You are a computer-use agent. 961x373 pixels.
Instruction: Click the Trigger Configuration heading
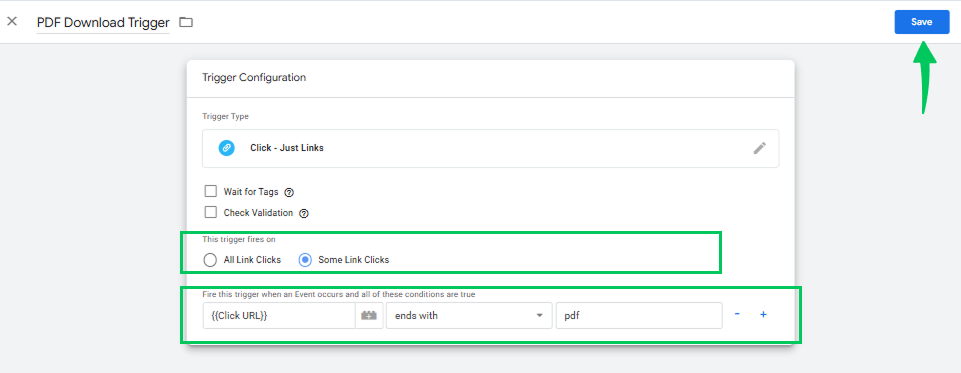(x=254, y=78)
